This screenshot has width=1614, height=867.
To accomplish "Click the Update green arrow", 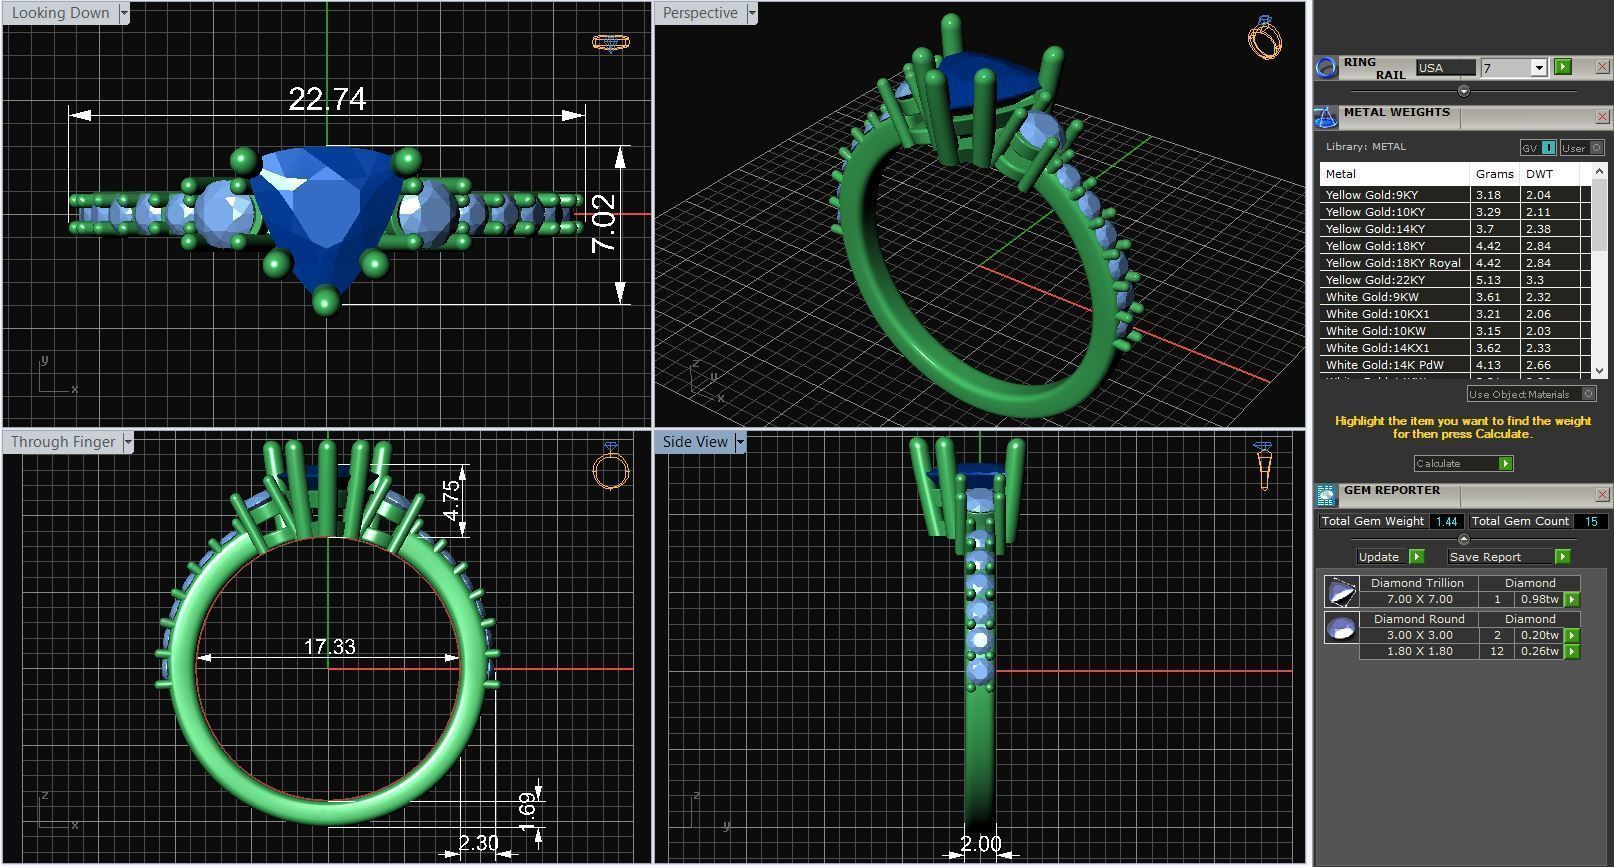I will 1416,556.
